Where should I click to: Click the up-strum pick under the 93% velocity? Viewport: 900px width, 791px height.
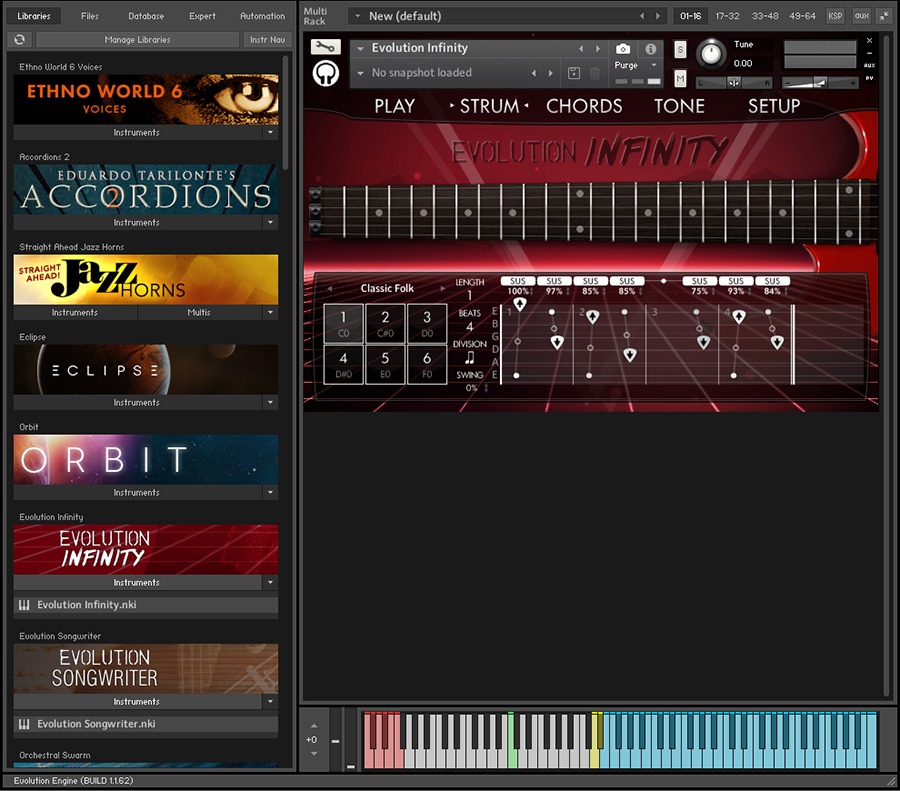[x=739, y=316]
